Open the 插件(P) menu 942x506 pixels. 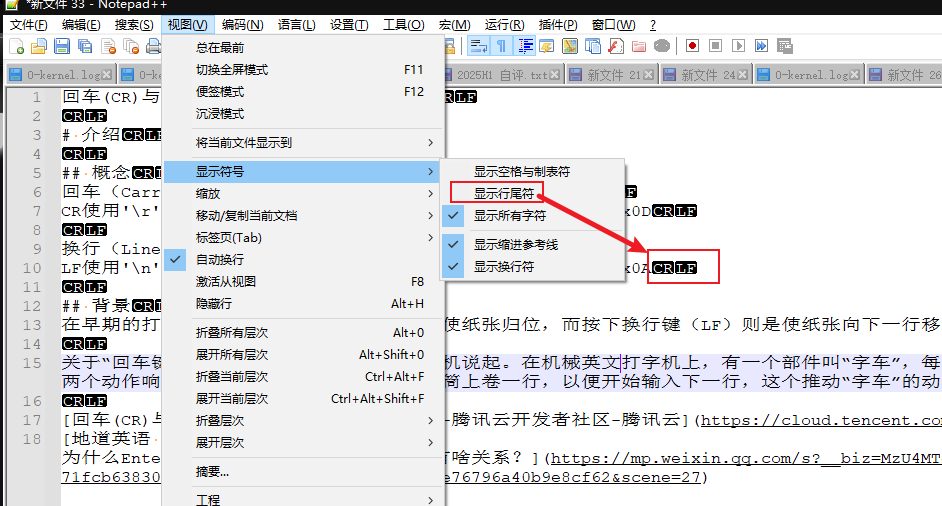(x=558, y=25)
